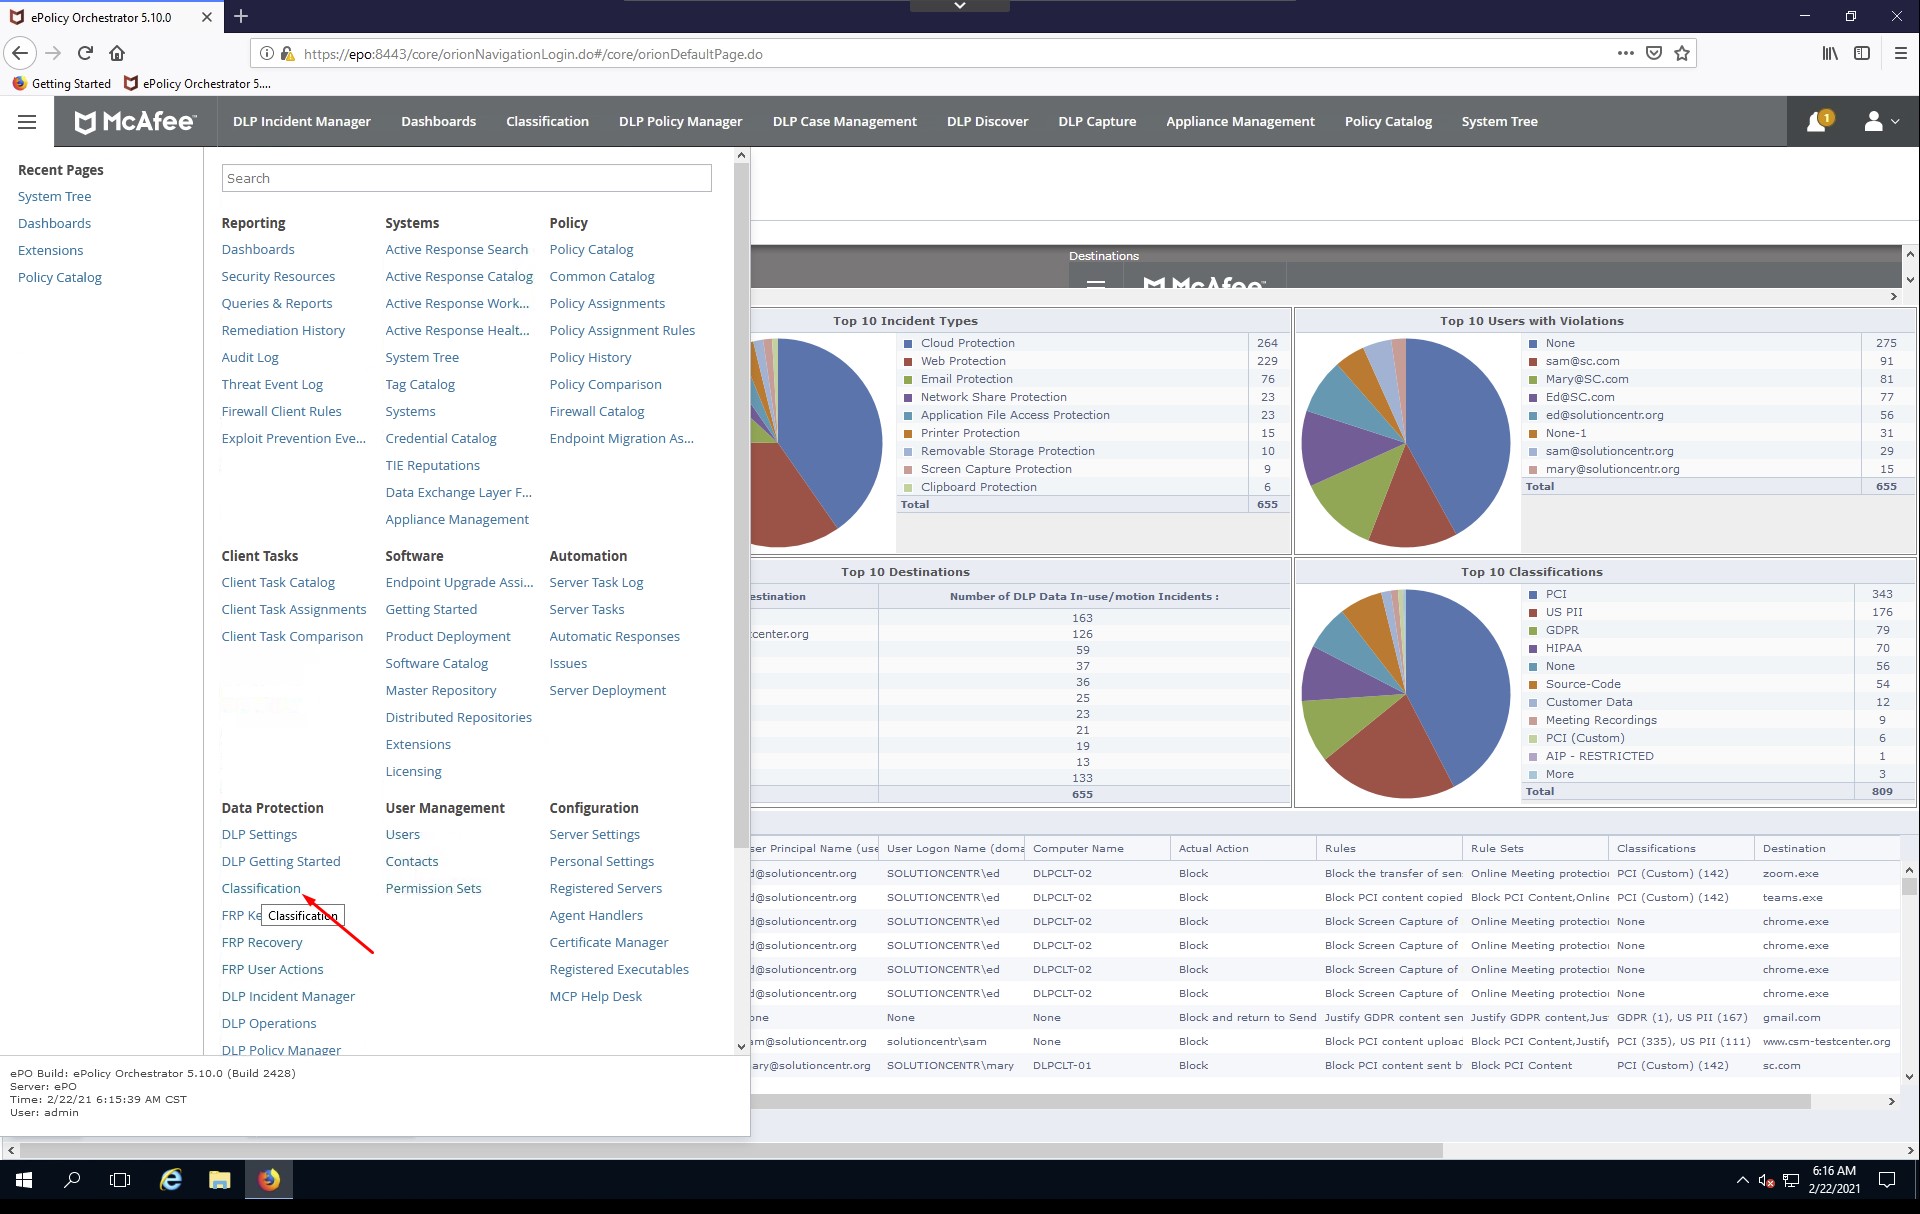Open Firefox library icon
The height and width of the screenshot is (1214, 1920).
tap(1829, 53)
